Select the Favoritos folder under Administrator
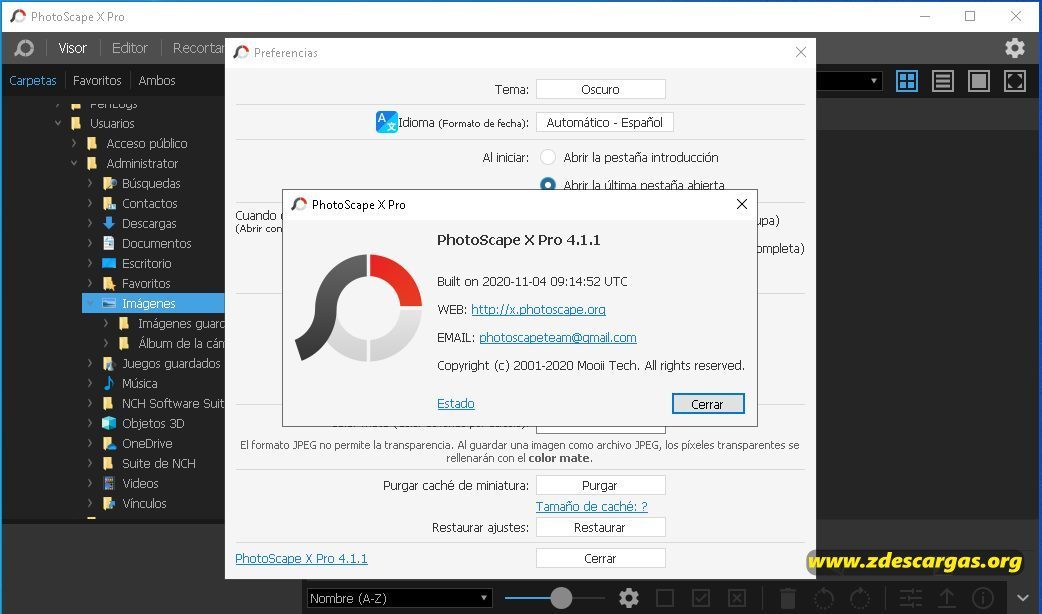 [x=146, y=283]
